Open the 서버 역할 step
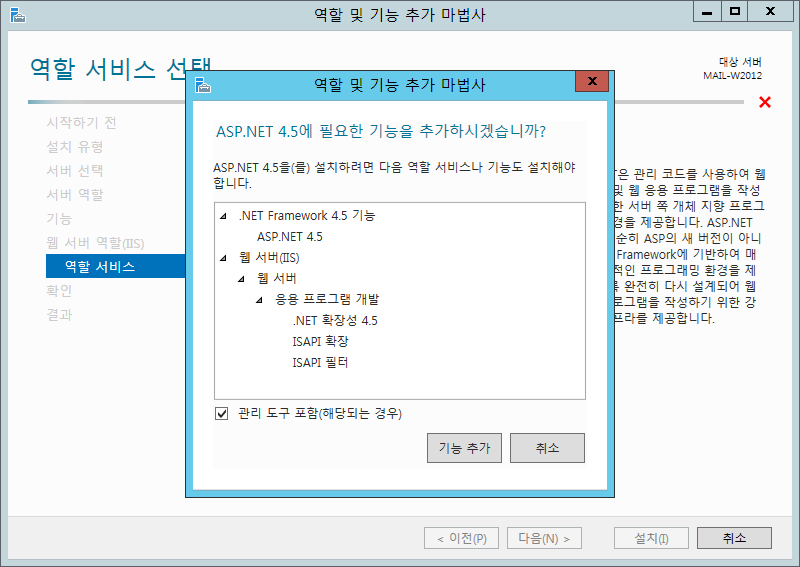 75,194
